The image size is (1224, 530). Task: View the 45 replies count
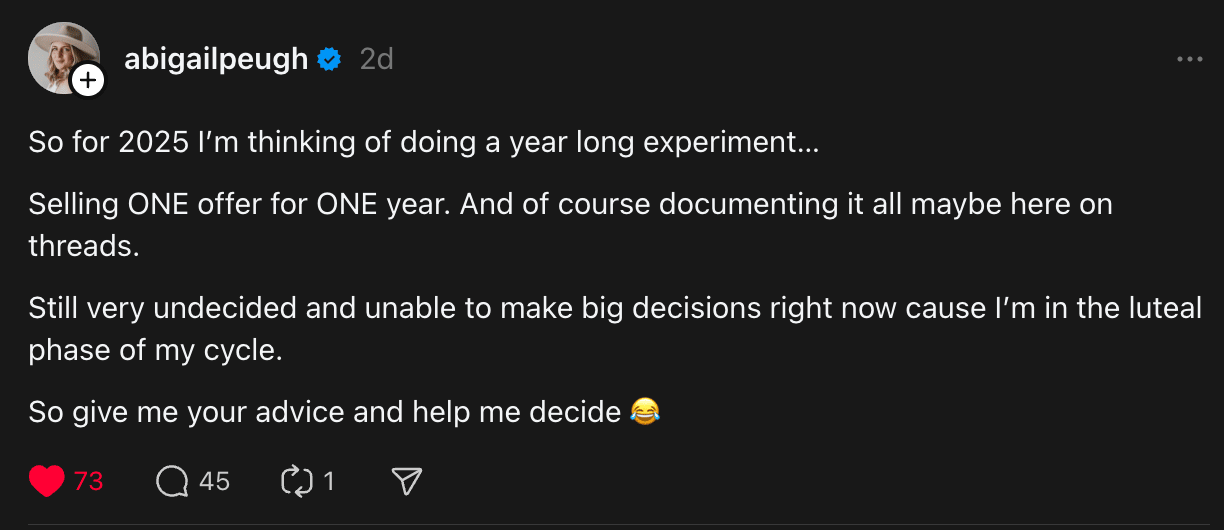tap(215, 482)
